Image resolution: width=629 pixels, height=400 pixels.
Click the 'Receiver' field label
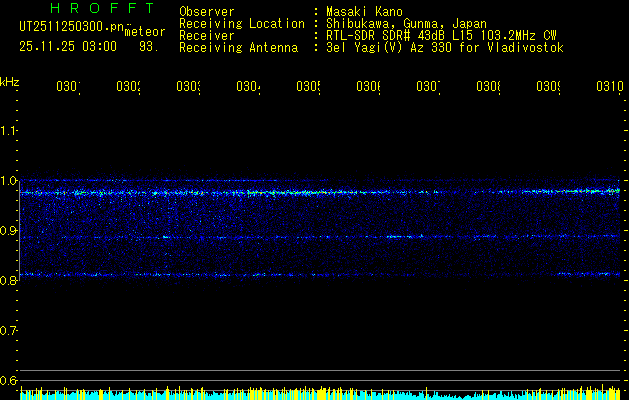tap(207, 36)
